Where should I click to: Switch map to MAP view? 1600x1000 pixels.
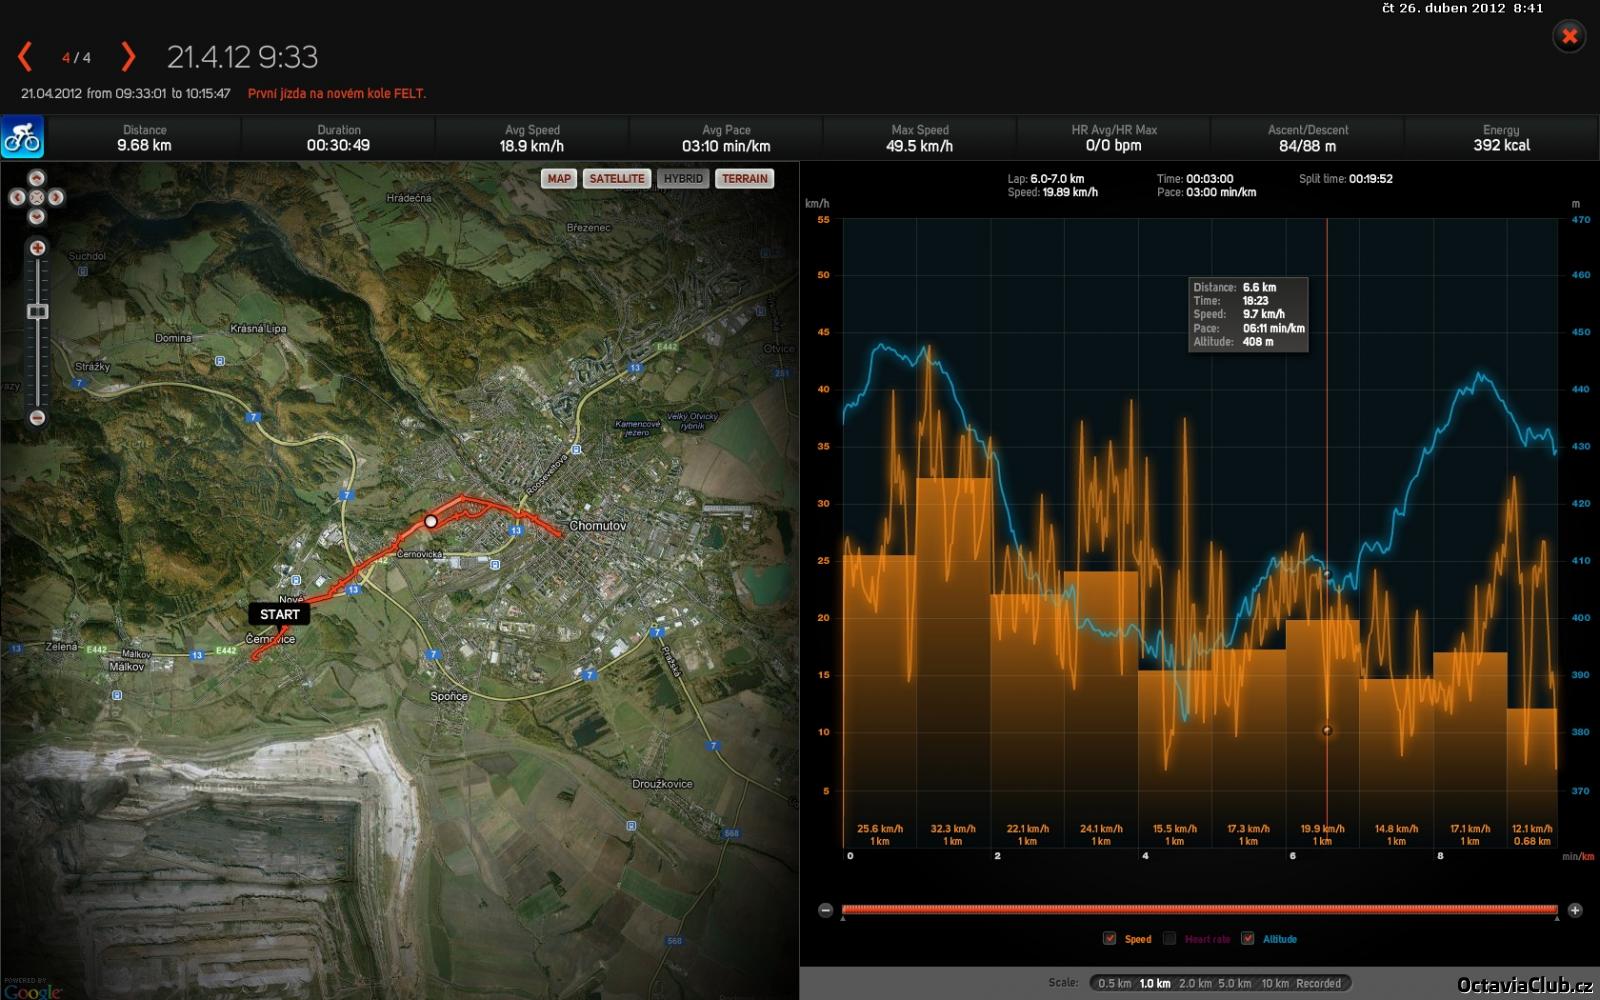point(559,179)
